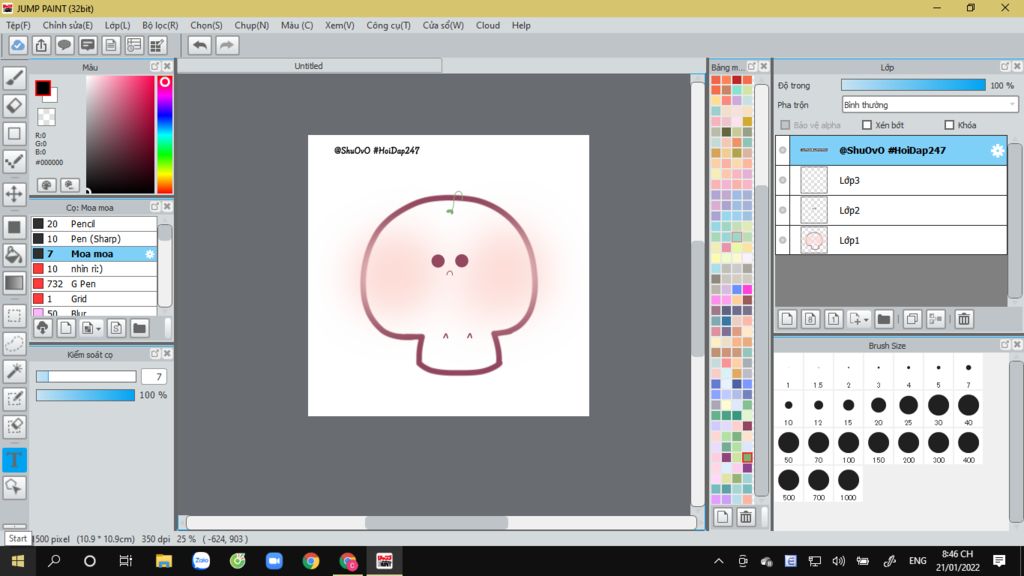Click the Độ trong layer opacity slider
The width and height of the screenshot is (1024, 576).
pyautogui.click(x=913, y=85)
